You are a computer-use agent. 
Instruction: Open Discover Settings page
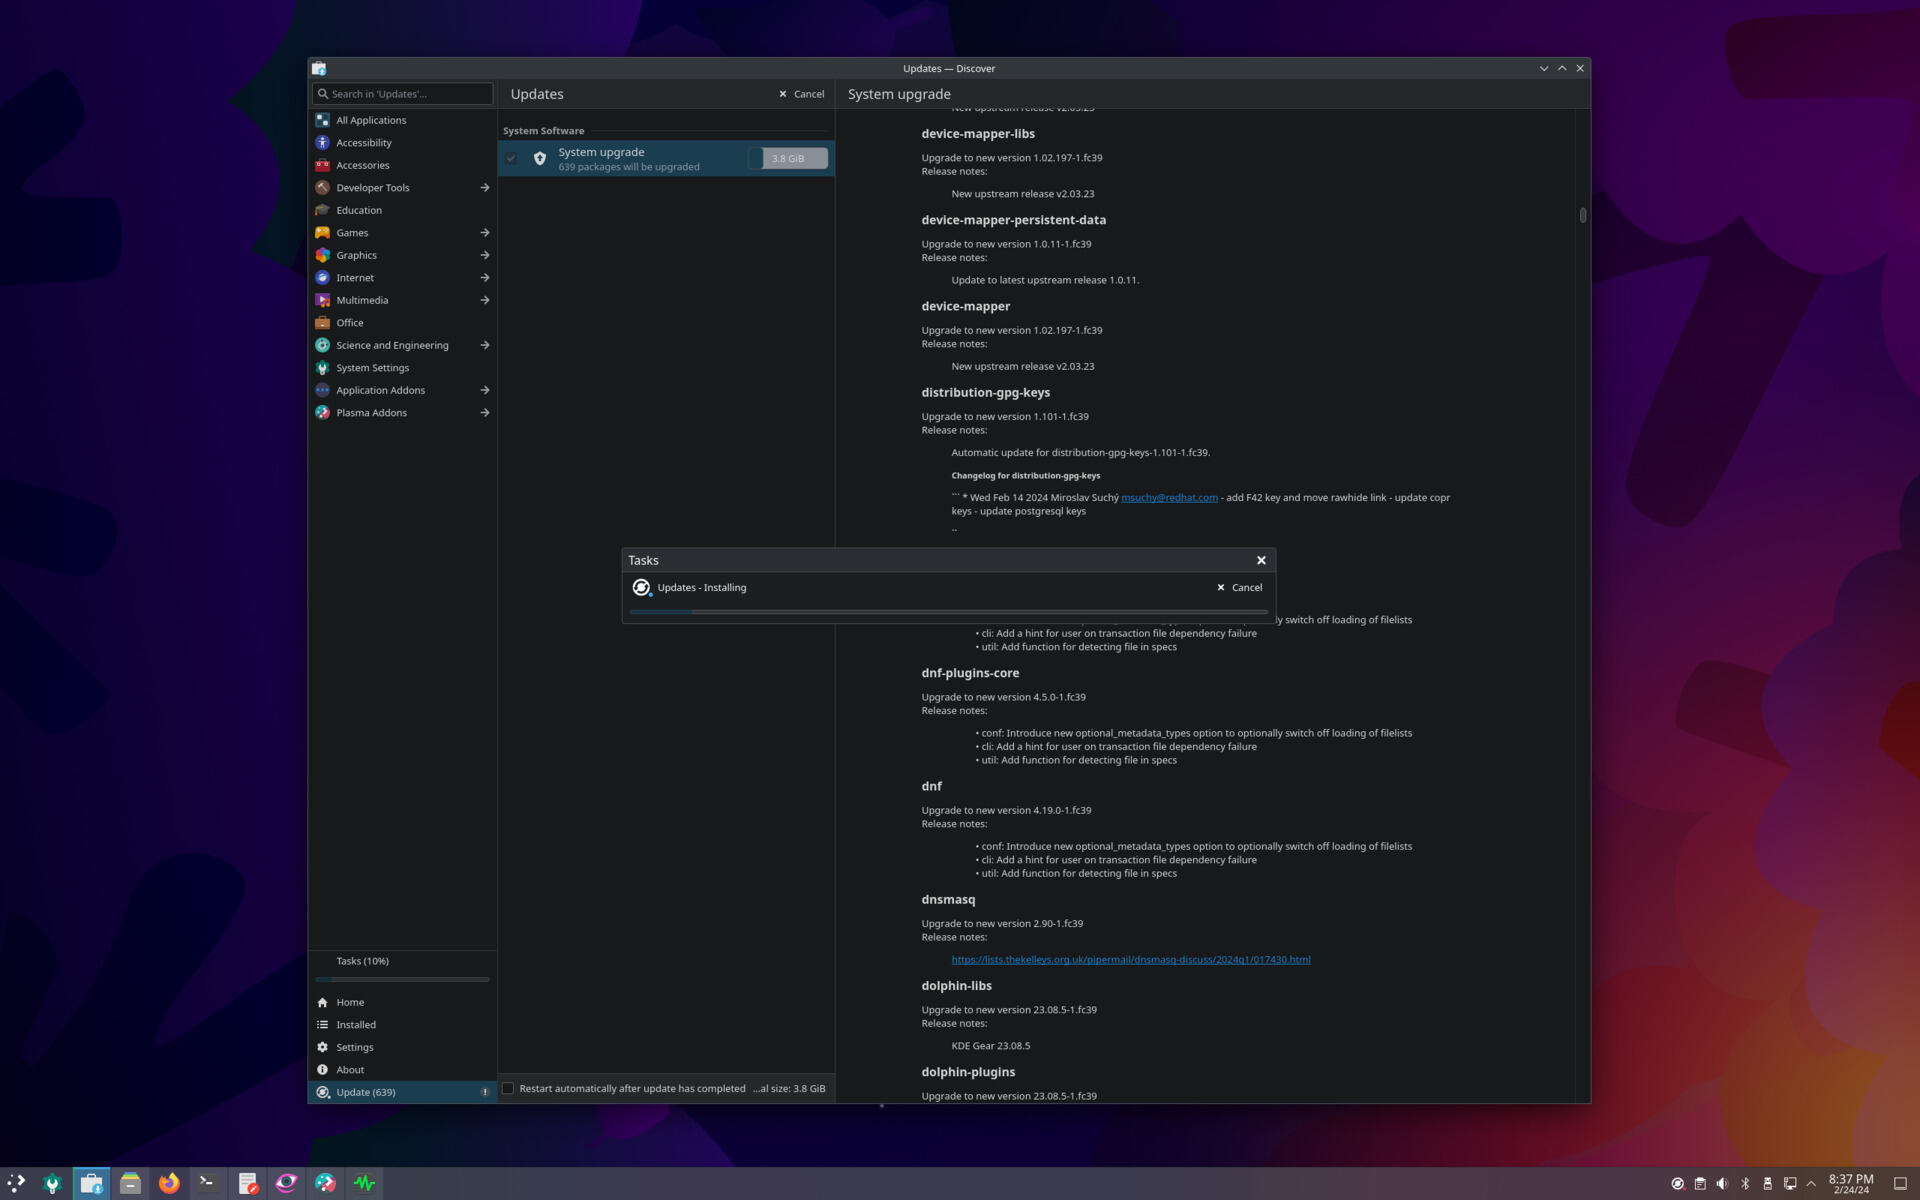tap(402, 1047)
